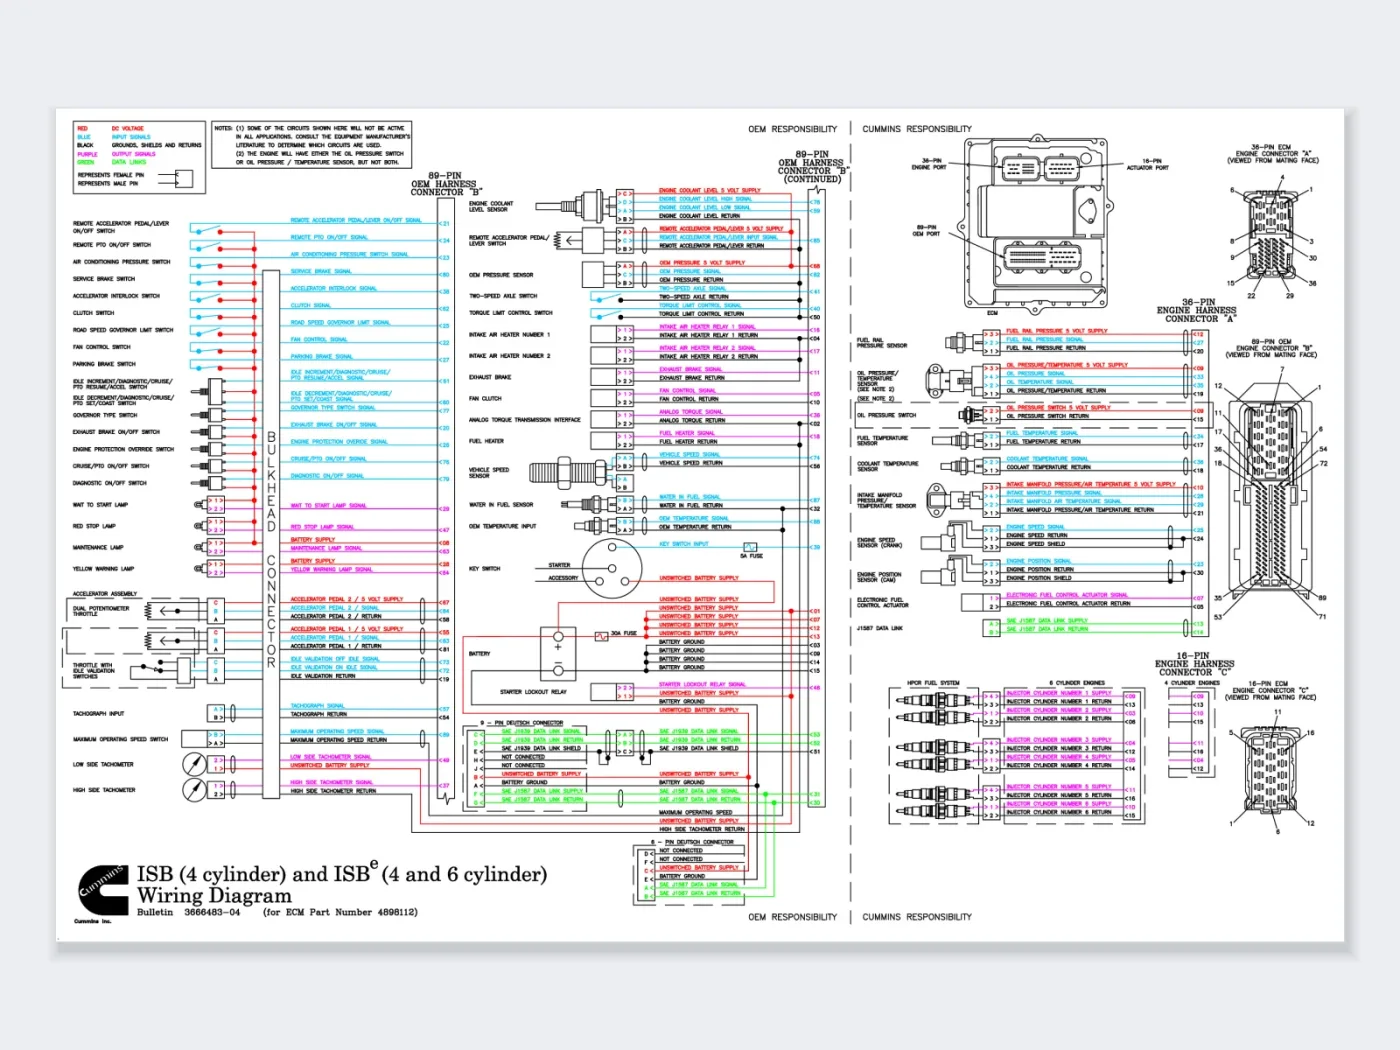Click the "DIAGNOSTIC ON/OFF SWITCH" label
1400x1050 pixels.
[x=109, y=483]
